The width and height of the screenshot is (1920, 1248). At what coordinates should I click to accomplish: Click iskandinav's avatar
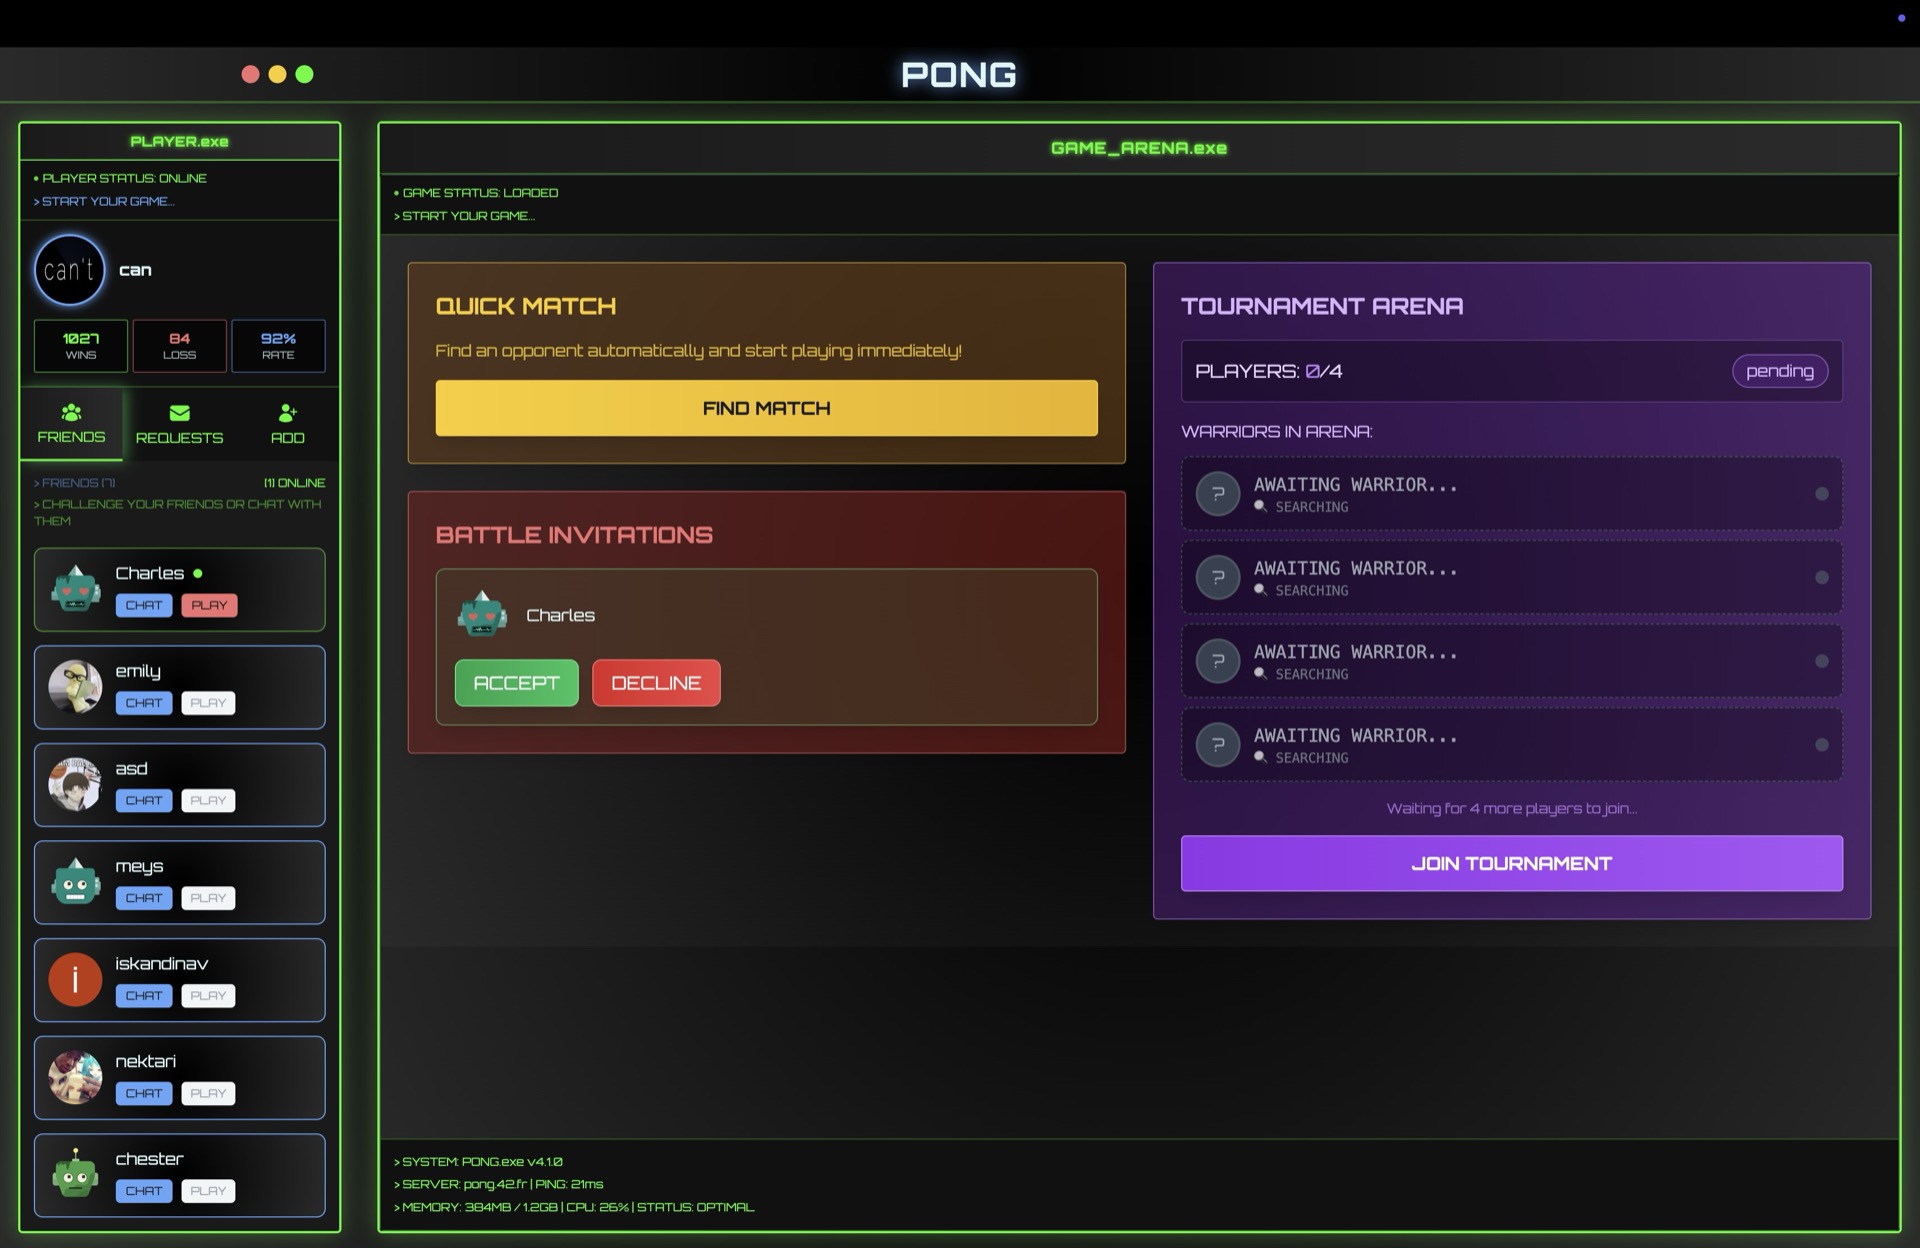(75, 980)
